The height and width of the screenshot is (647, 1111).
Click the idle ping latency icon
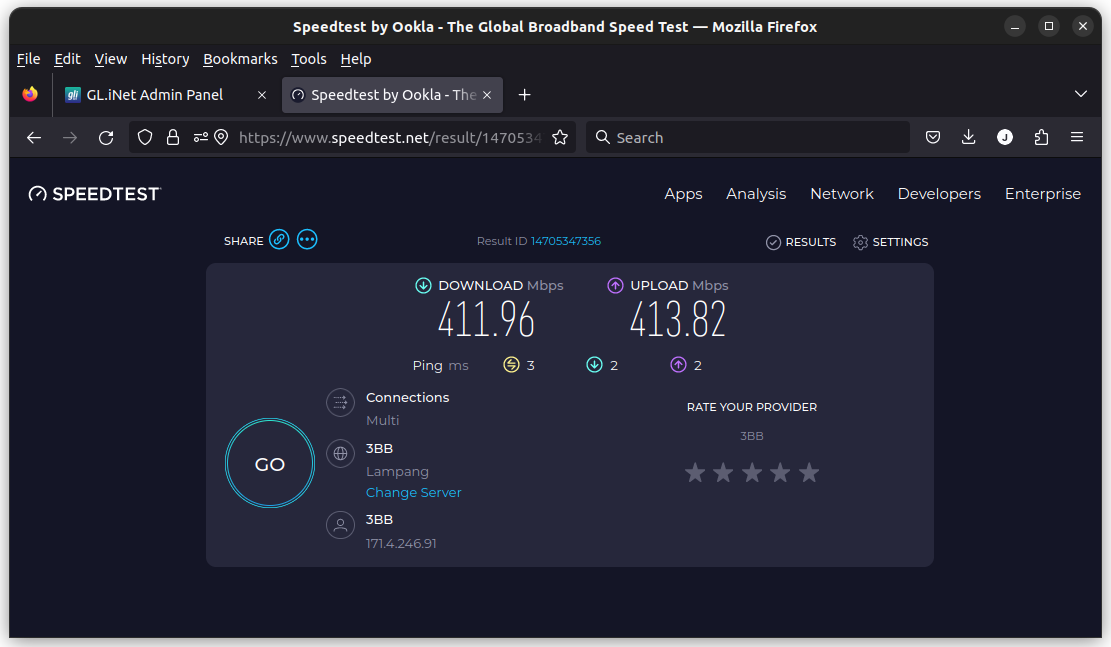(x=511, y=365)
